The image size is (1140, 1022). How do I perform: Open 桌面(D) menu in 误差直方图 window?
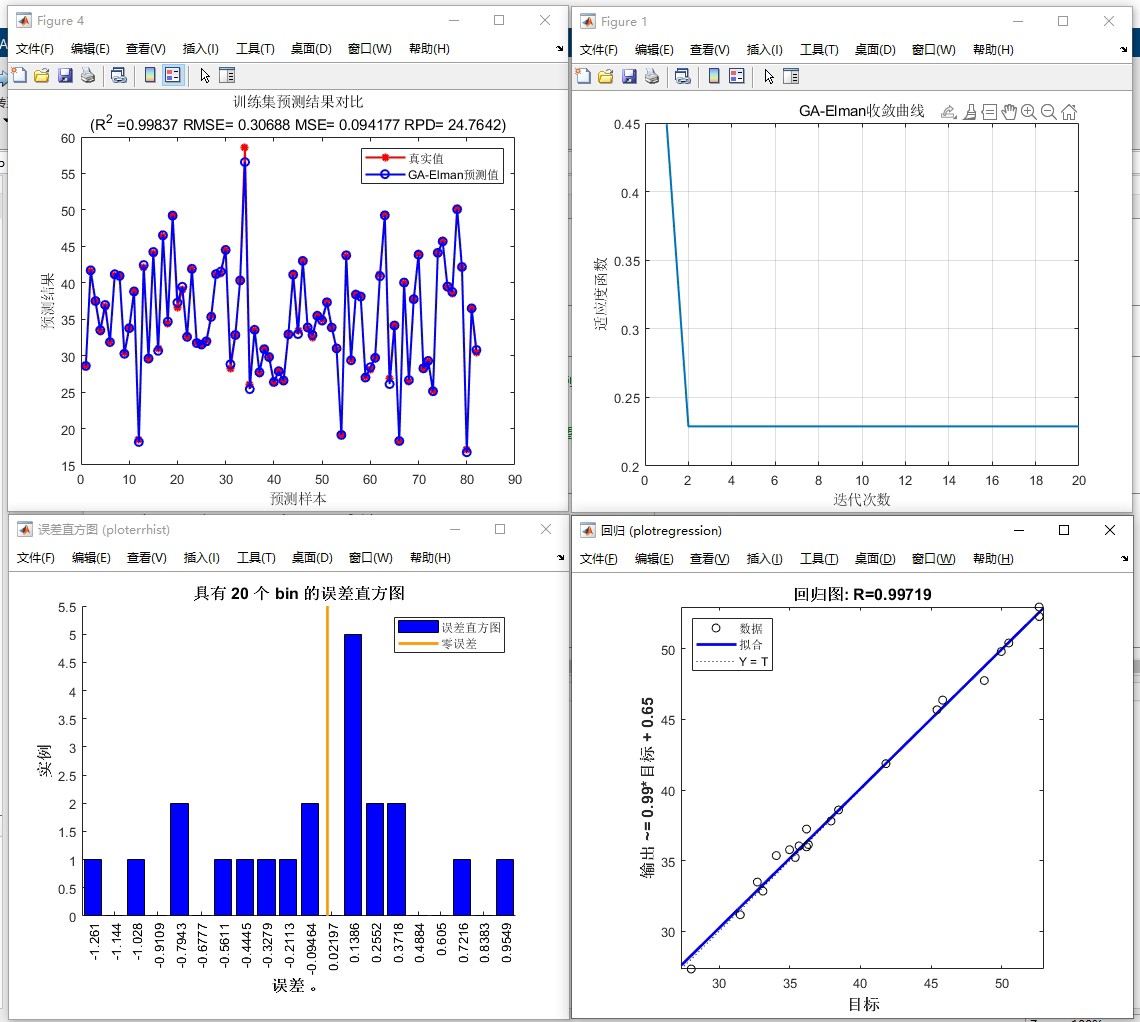(312, 558)
